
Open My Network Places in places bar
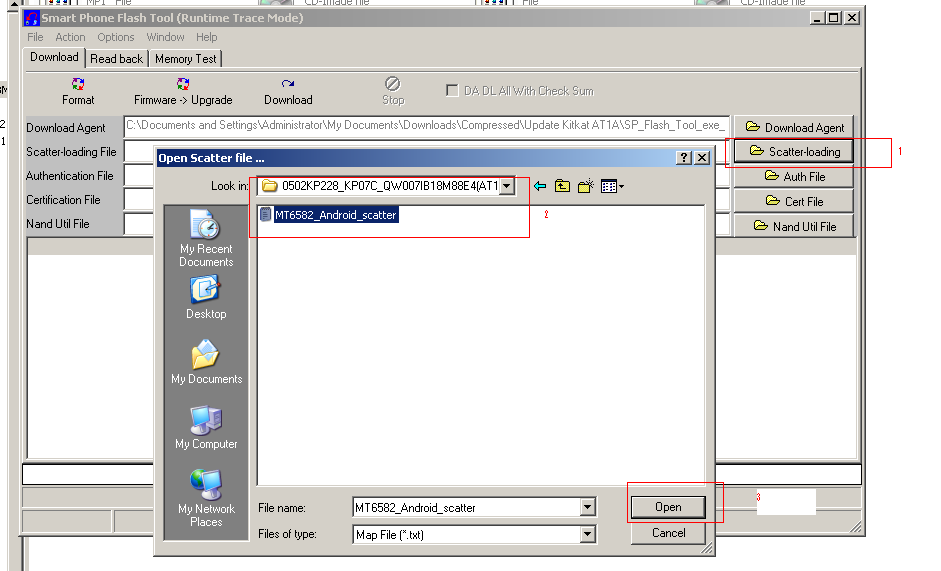(206, 498)
